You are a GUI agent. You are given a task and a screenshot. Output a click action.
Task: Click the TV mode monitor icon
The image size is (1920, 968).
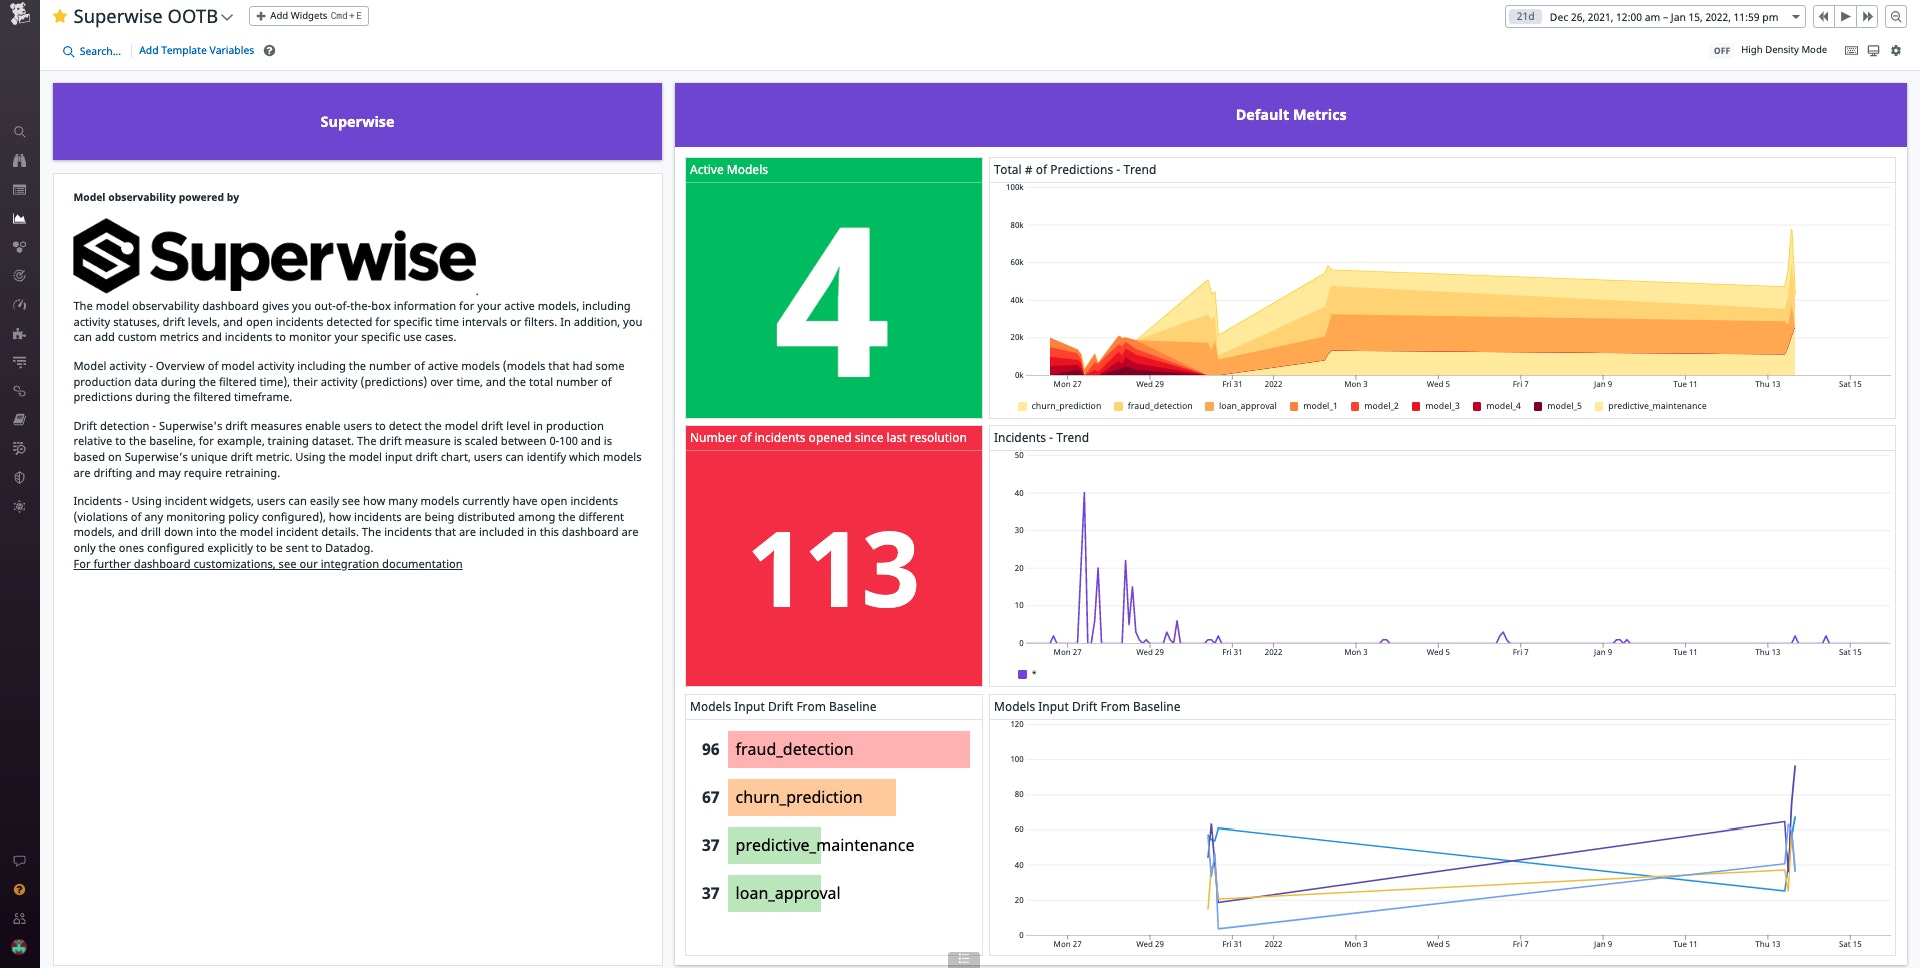[1873, 51]
